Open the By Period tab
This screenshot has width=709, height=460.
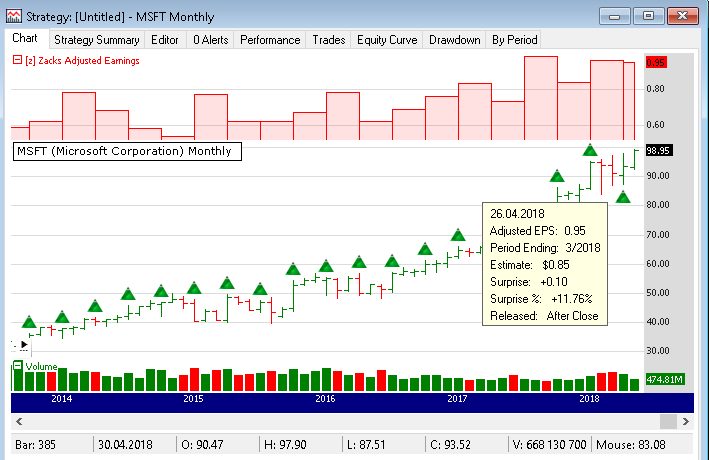(x=515, y=40)
